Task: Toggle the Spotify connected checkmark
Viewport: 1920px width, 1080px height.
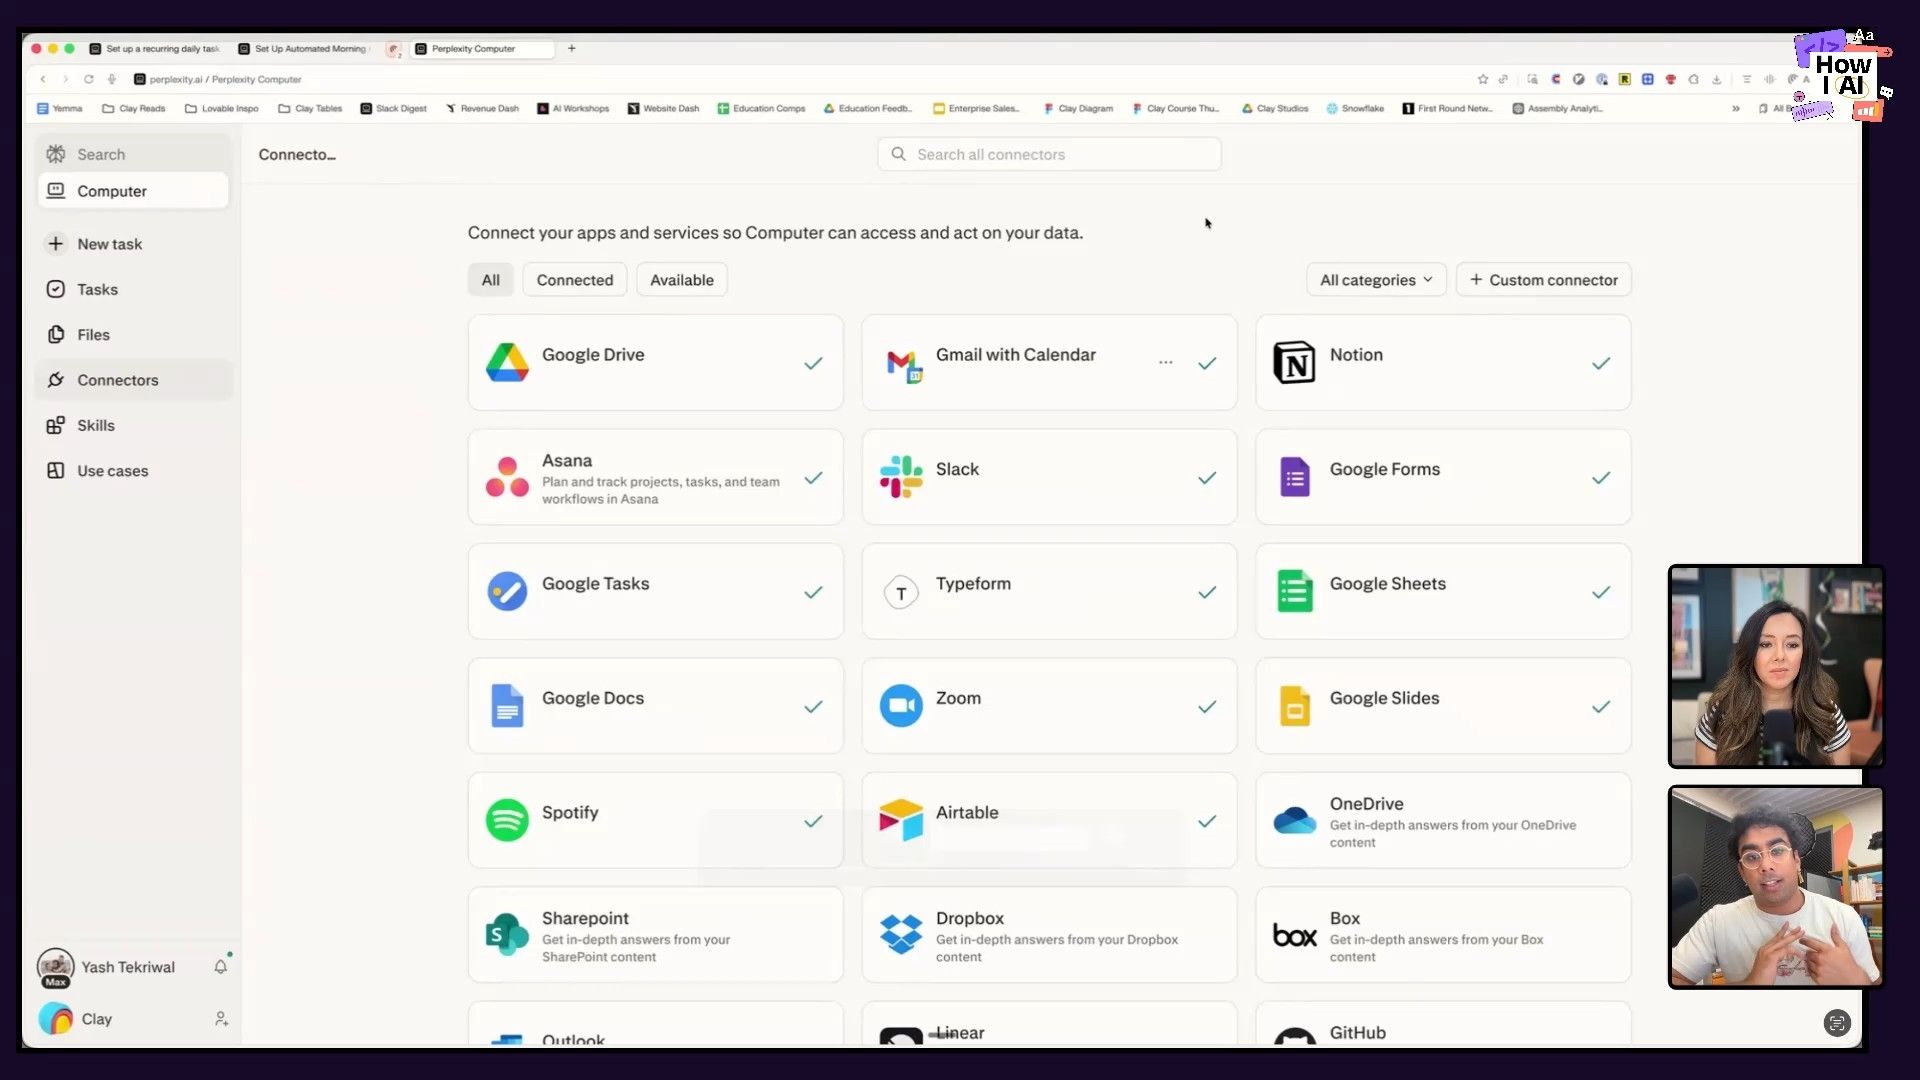Action: point(813,821)
